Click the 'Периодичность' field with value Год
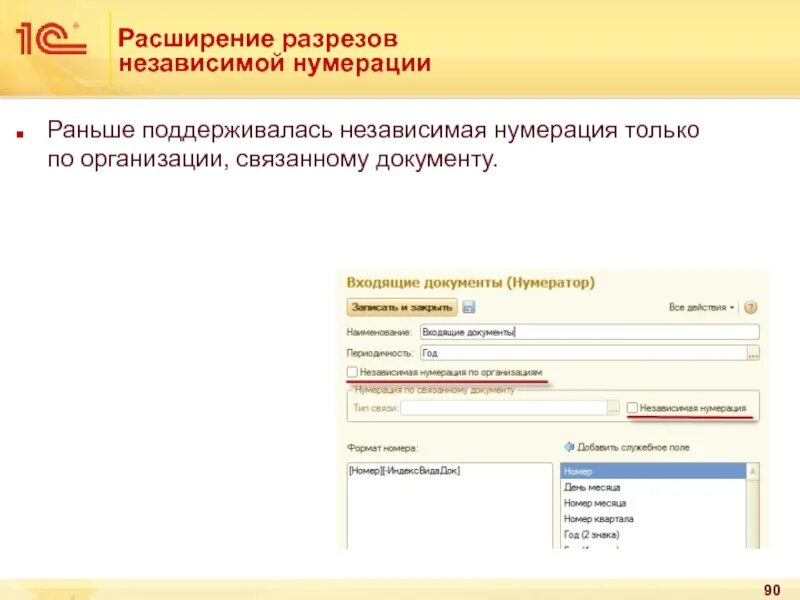The height and width of the screenshot is (600, 800). tap(584, 353)
